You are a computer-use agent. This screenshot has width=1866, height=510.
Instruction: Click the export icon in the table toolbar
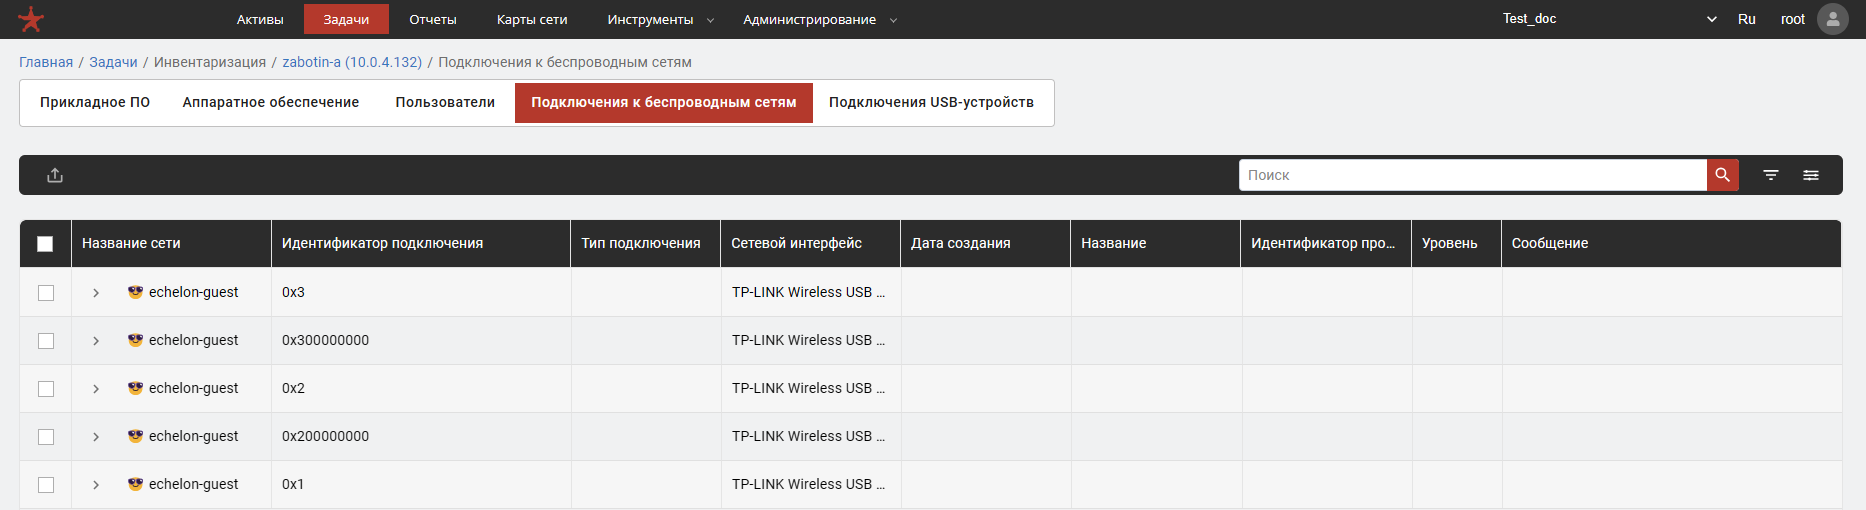pos(55,175)
